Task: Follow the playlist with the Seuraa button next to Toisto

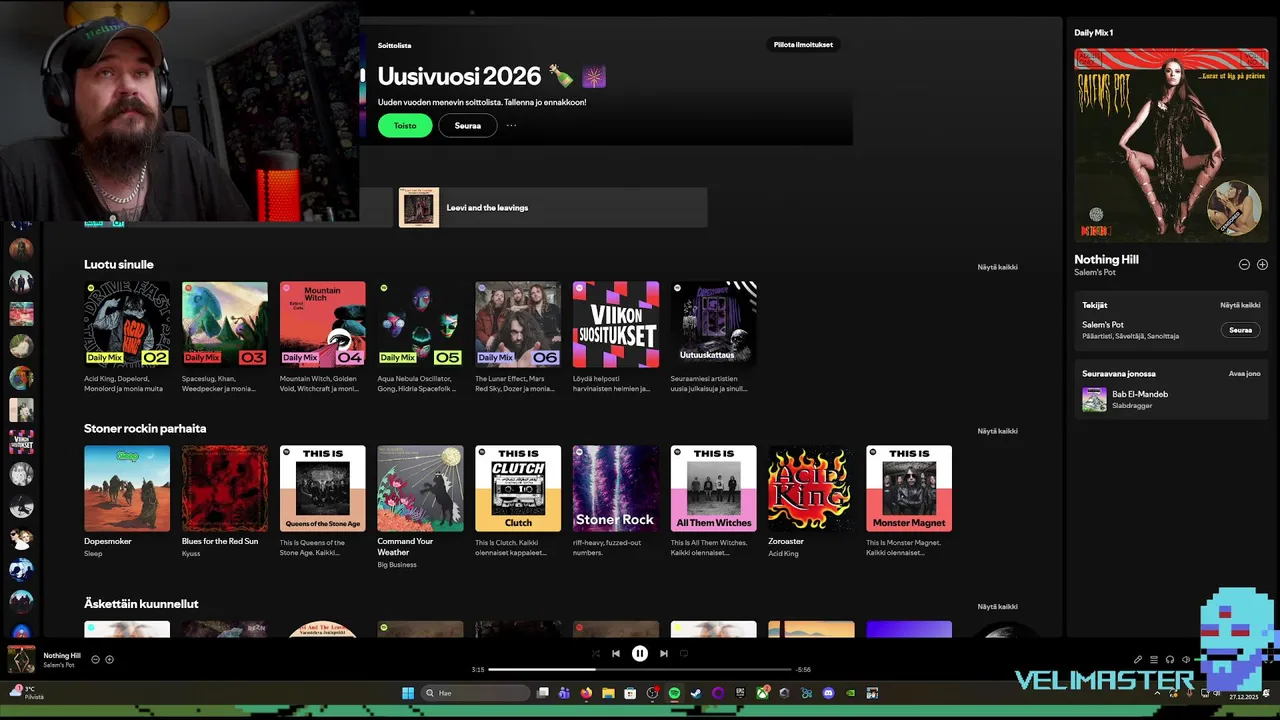Action: click(x=467, y=126)
